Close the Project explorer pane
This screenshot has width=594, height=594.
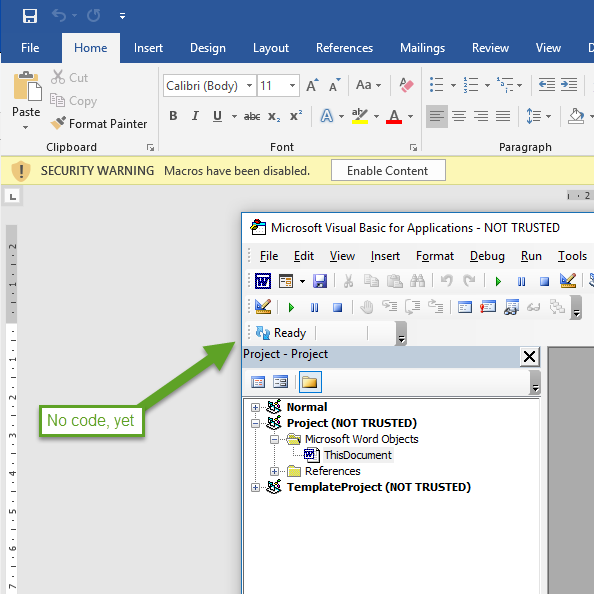point(529,357)
